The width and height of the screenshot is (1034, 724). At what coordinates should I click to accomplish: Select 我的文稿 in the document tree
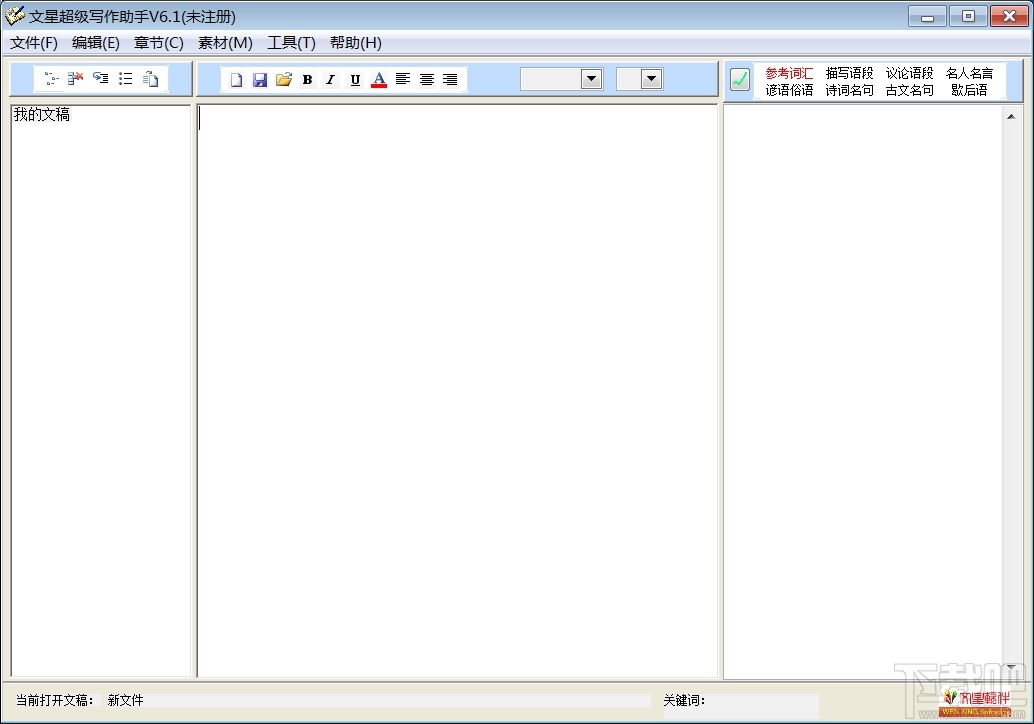pyautogui.click(x=42, y=115)
